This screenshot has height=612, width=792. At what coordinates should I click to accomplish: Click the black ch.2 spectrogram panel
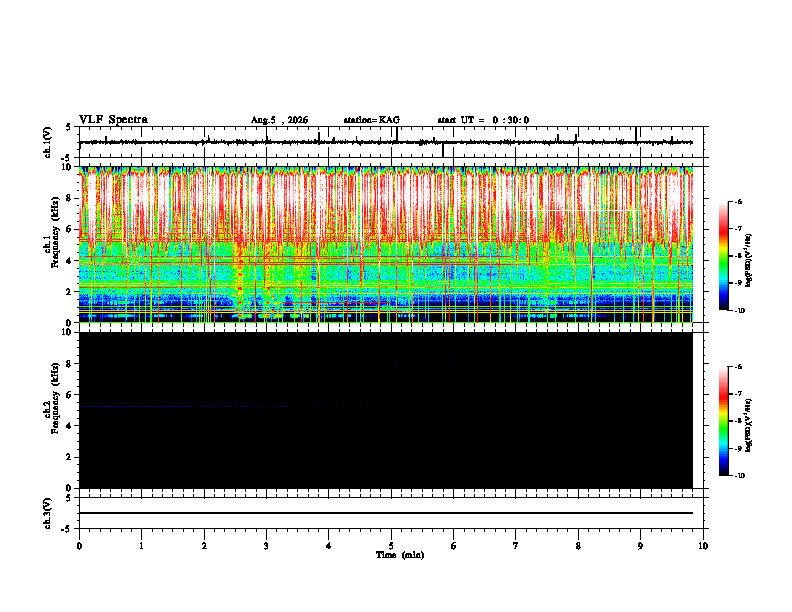tap(386, 410)
